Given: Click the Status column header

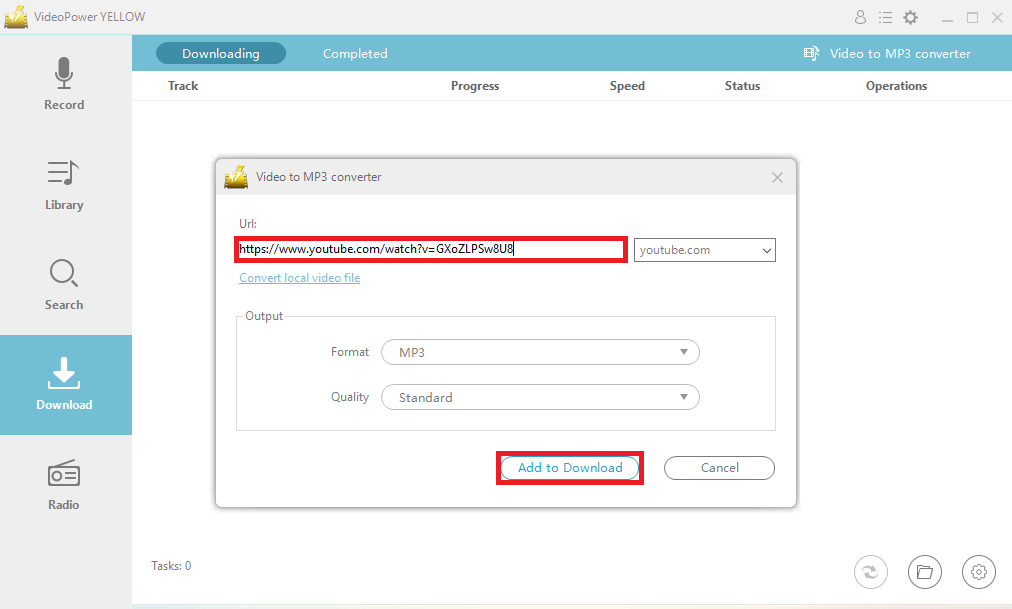Looking at the screenshot, I should point(742,86).
